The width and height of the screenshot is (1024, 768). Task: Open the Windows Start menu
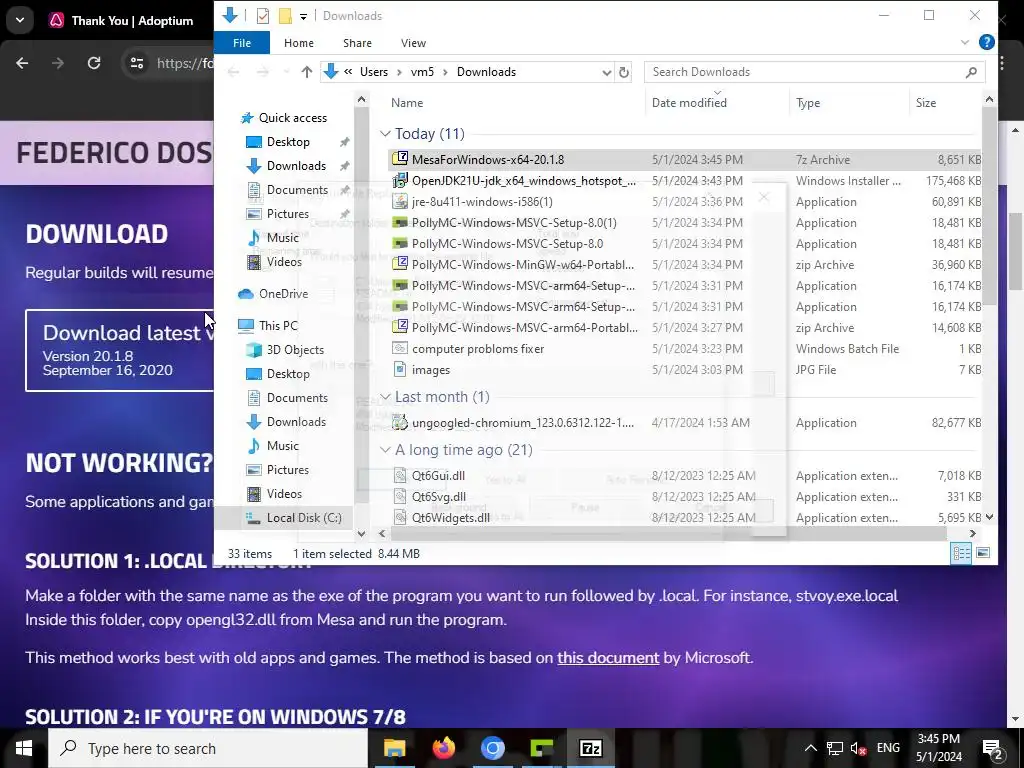click(24, 748)
